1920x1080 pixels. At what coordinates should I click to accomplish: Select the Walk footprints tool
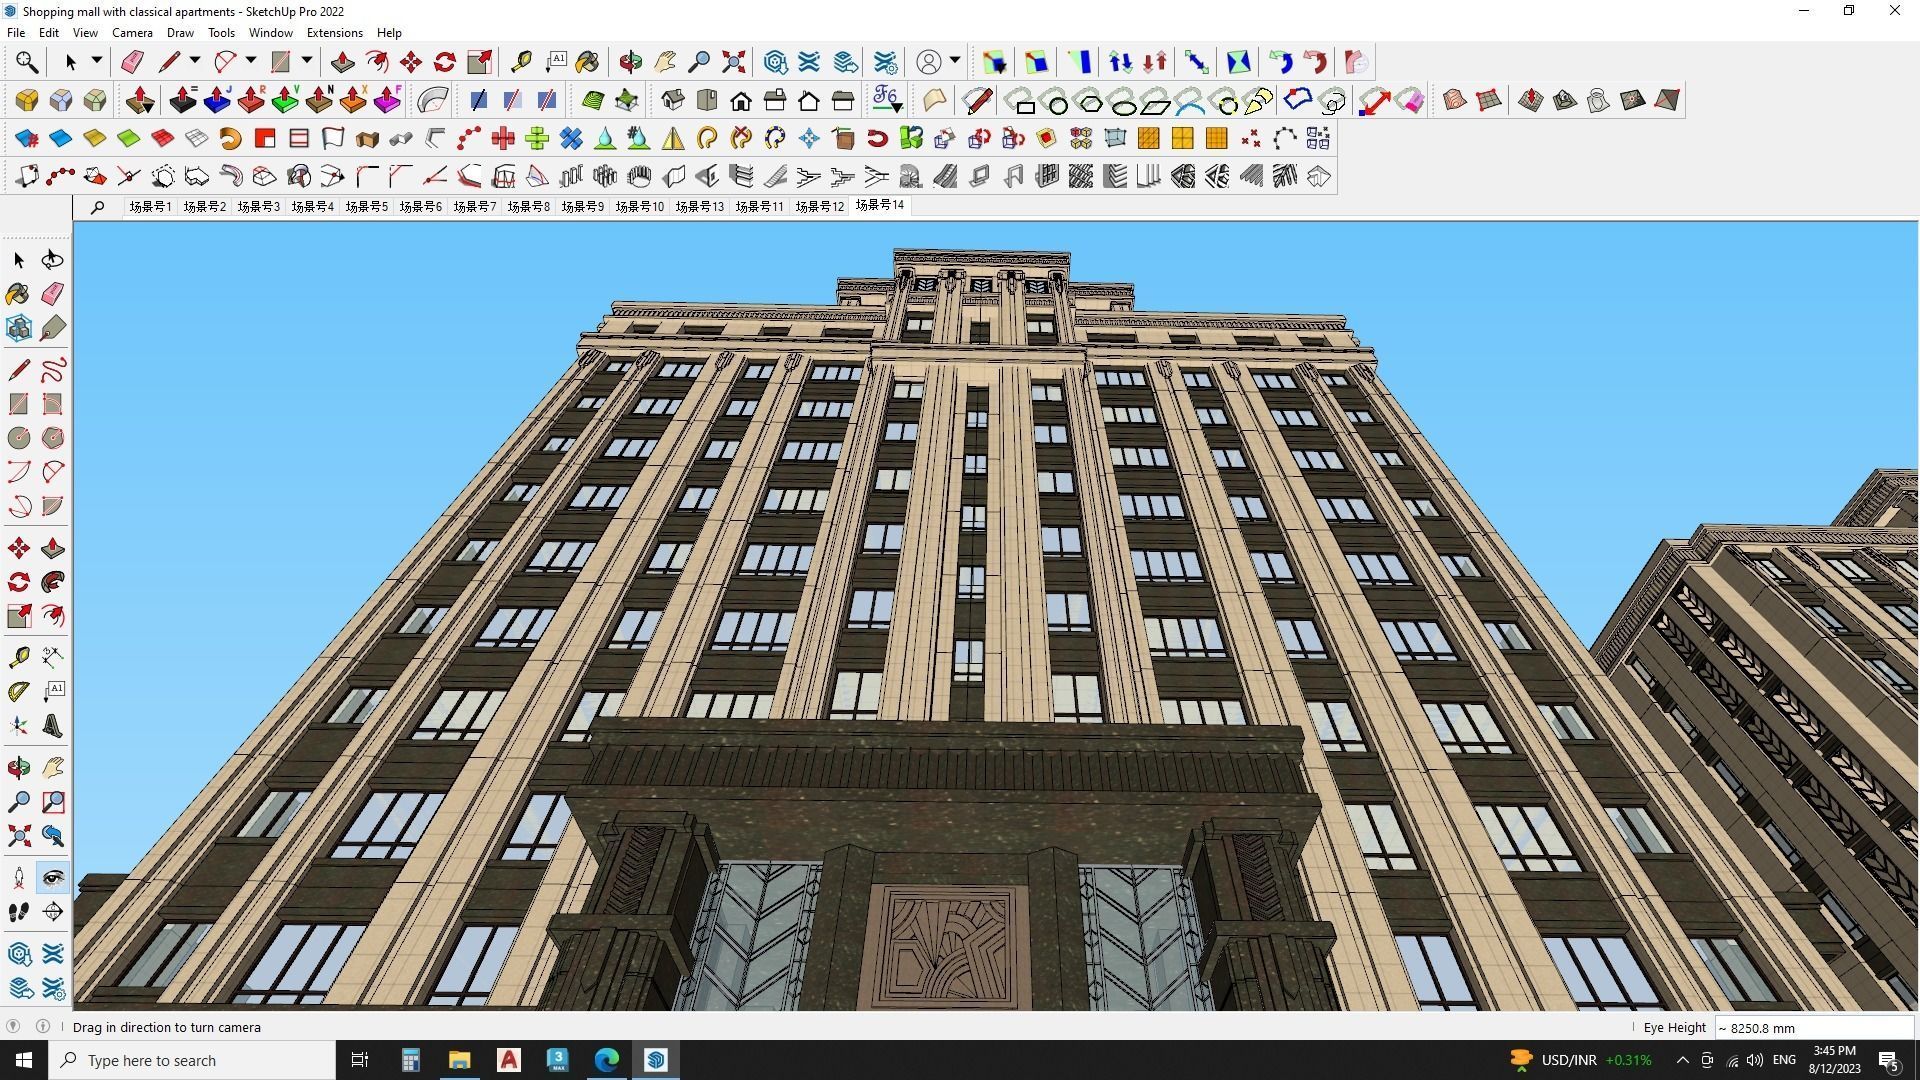point(19,912)
